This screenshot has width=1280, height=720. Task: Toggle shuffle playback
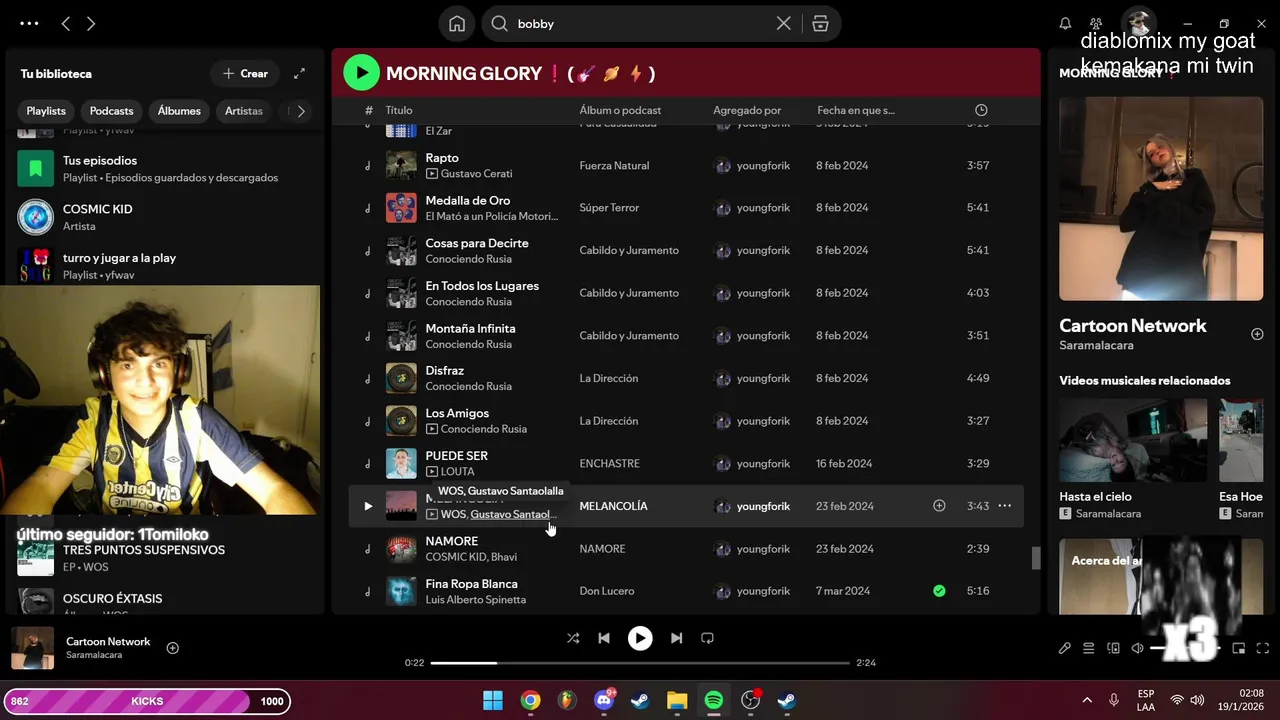click(x=573, y=638)
